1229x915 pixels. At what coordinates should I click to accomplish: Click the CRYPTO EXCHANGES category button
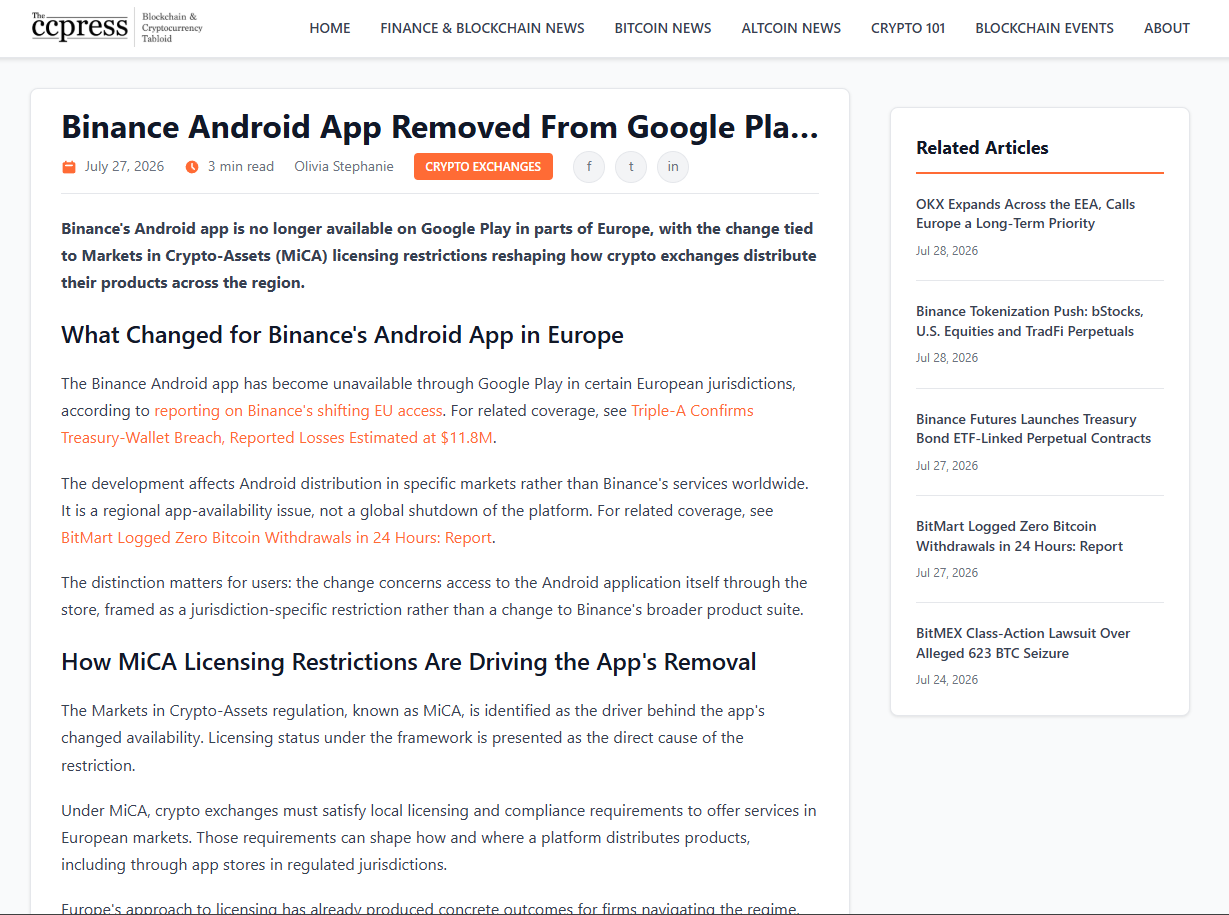pyautogui.click(x=483, y=167)
